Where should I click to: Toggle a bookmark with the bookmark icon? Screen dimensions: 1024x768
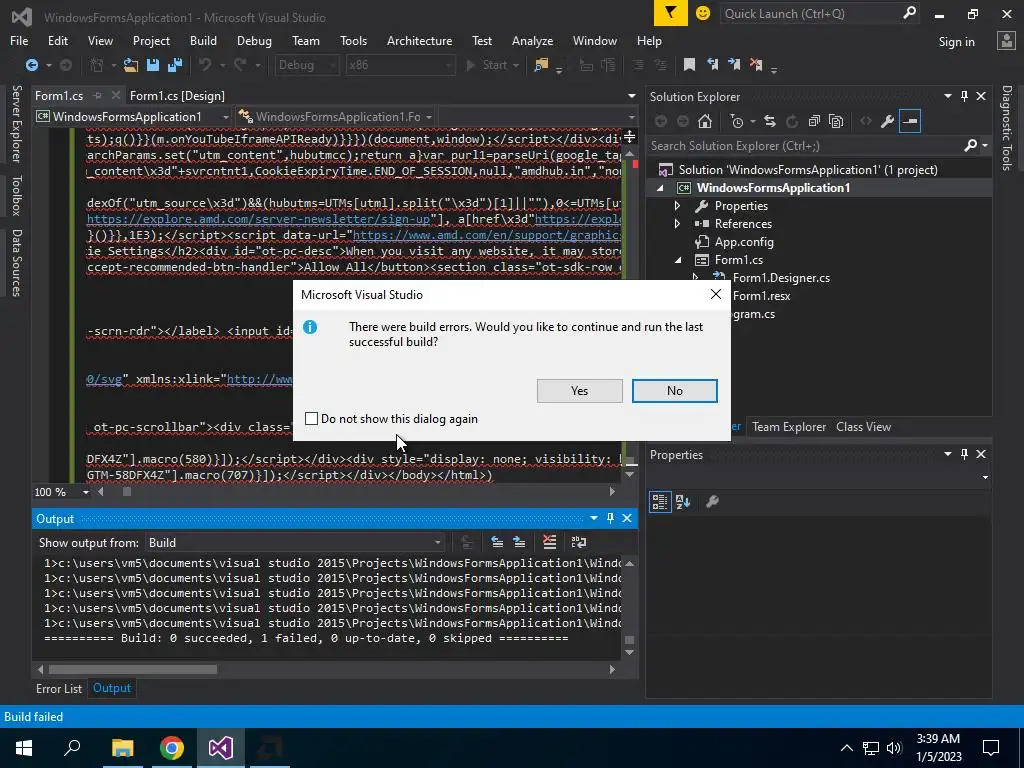pyautogui.click(x=689, y=65)
